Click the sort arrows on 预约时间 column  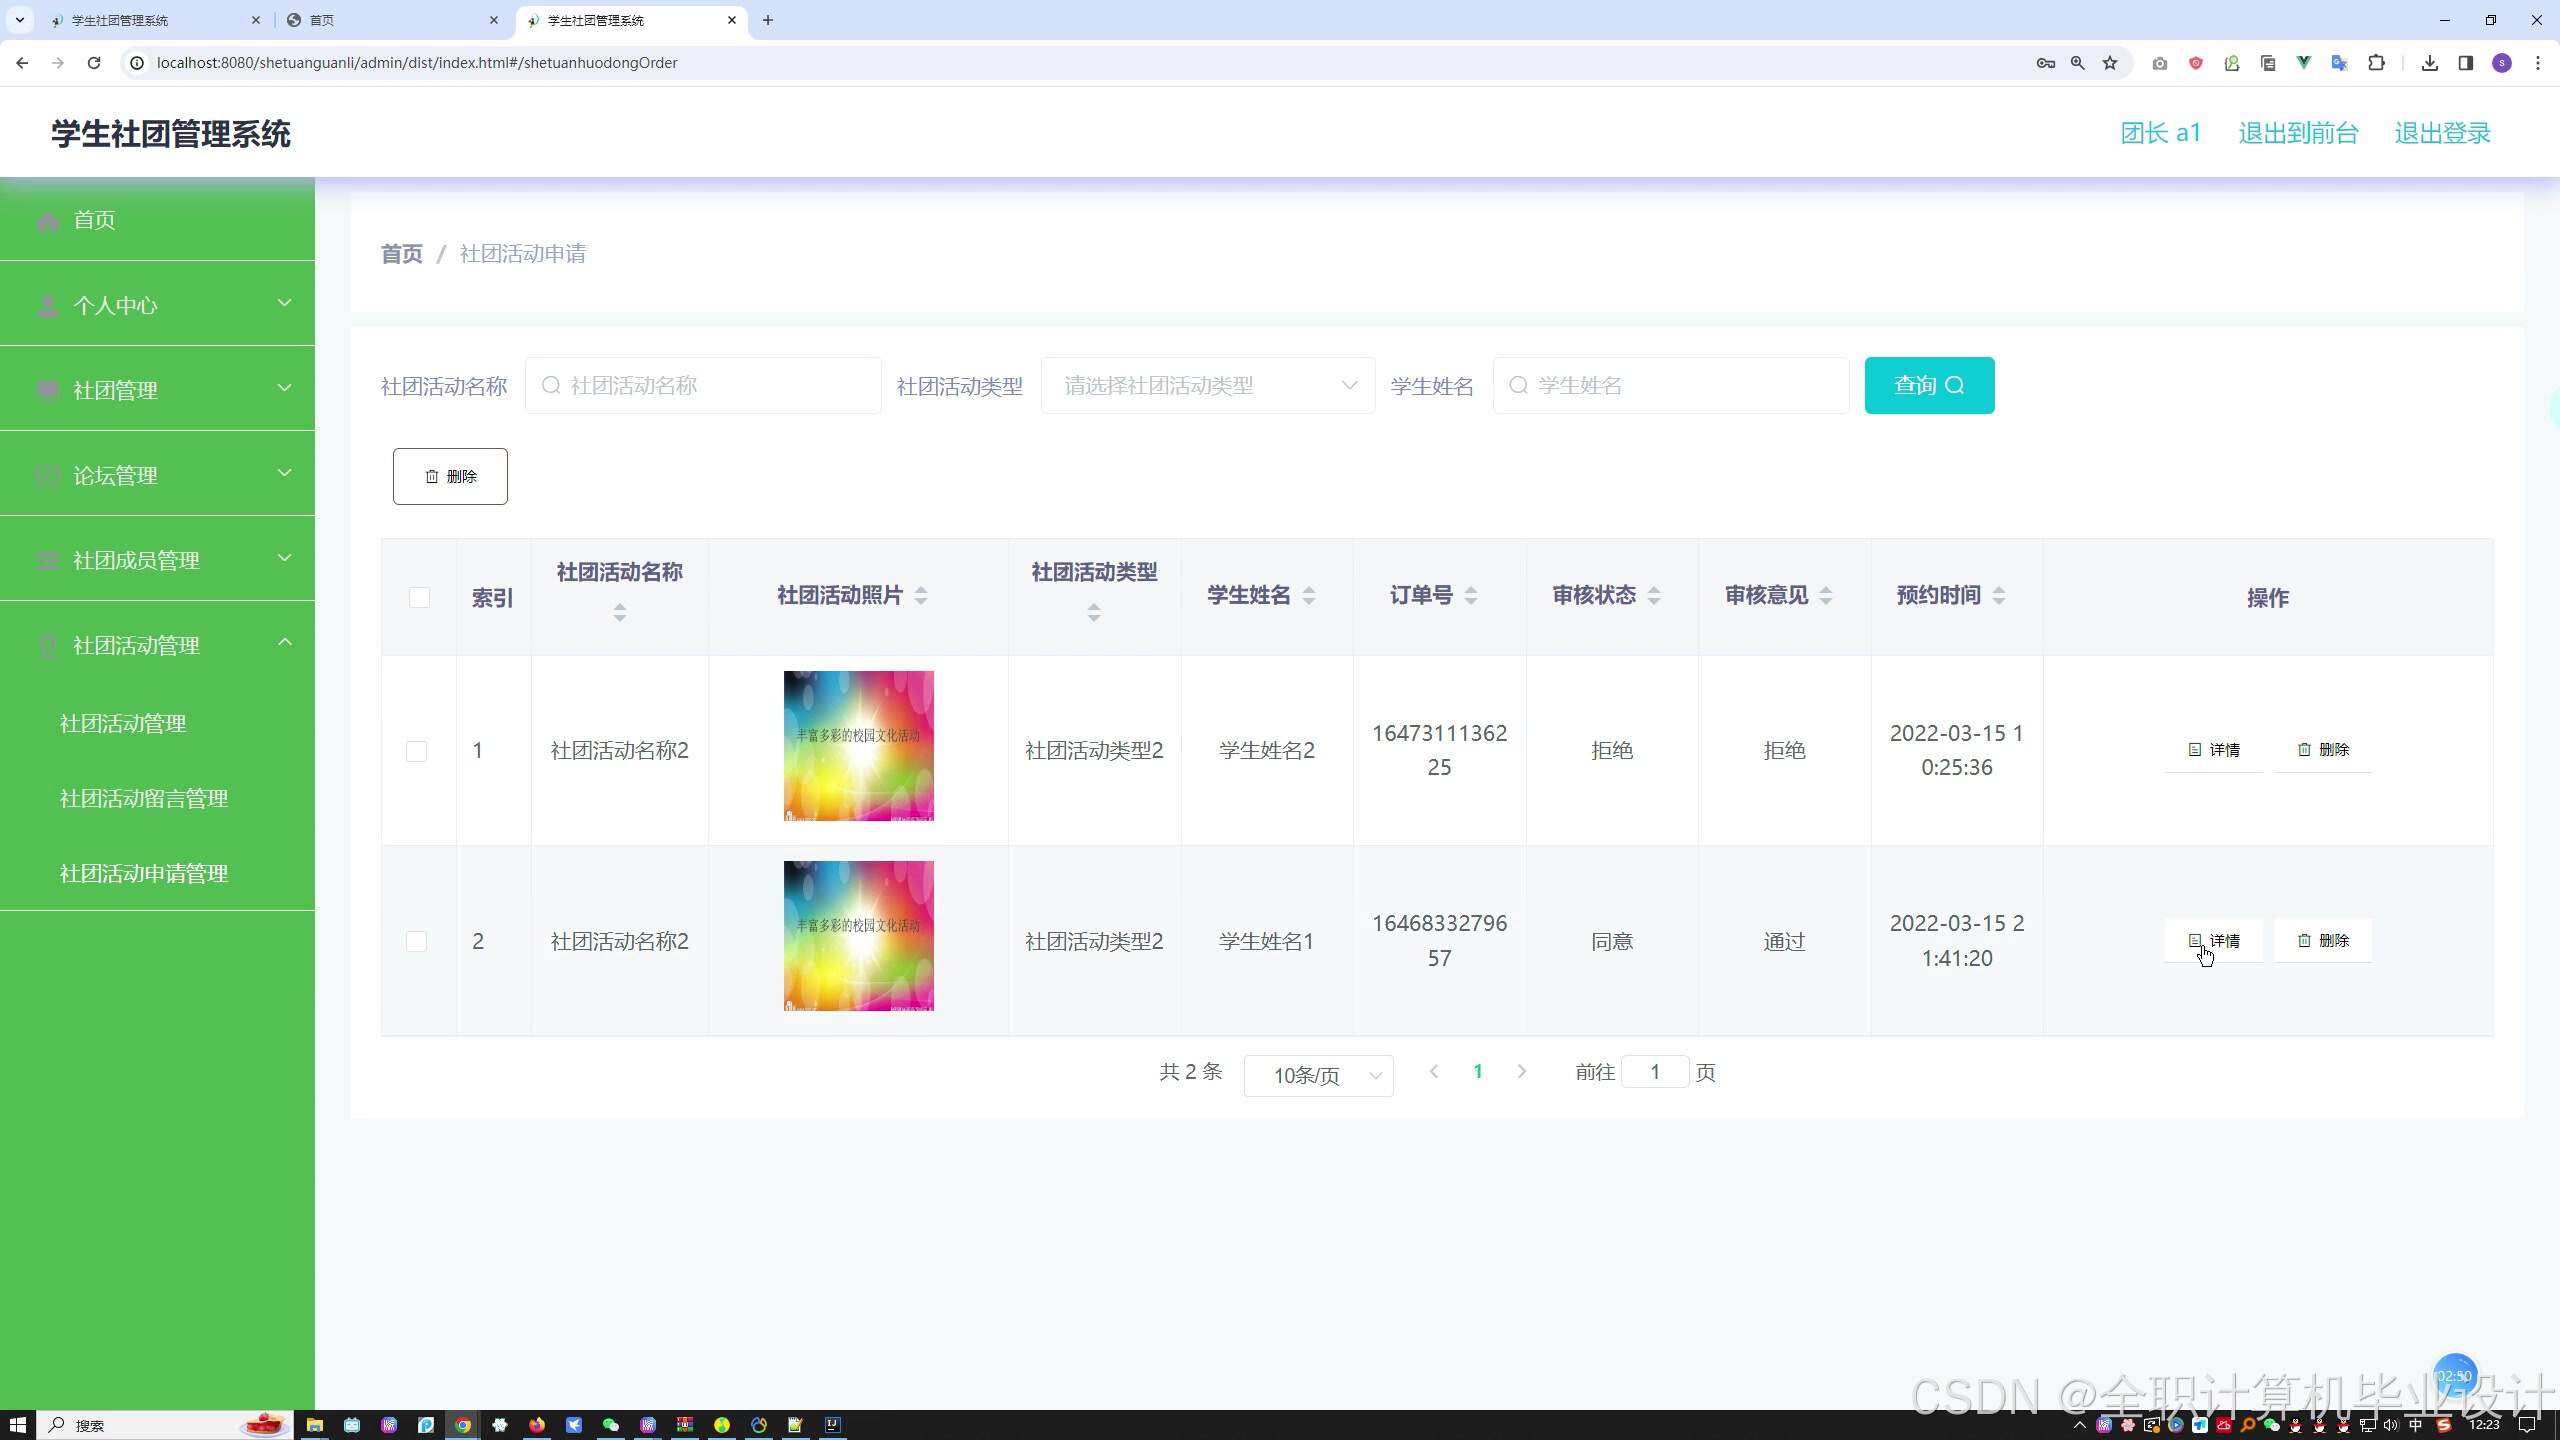pos(1999,596)
